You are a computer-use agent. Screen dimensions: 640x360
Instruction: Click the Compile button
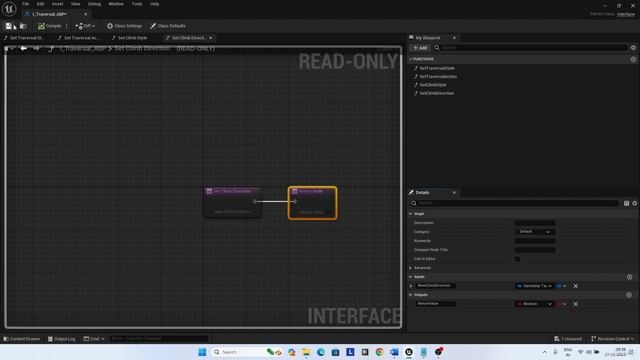(50, 26)
